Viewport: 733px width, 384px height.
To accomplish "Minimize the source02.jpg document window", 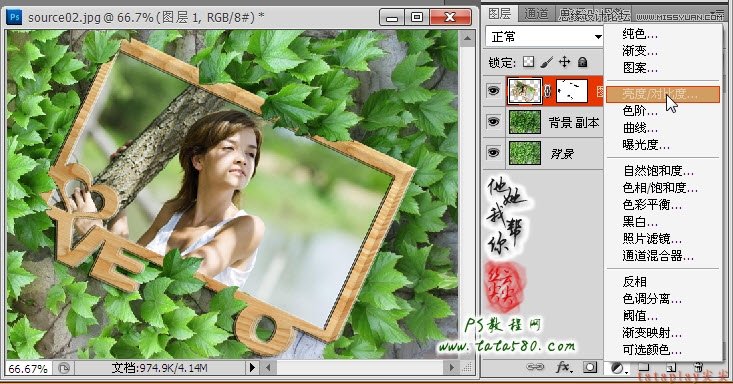I will [x=392, y=17].
